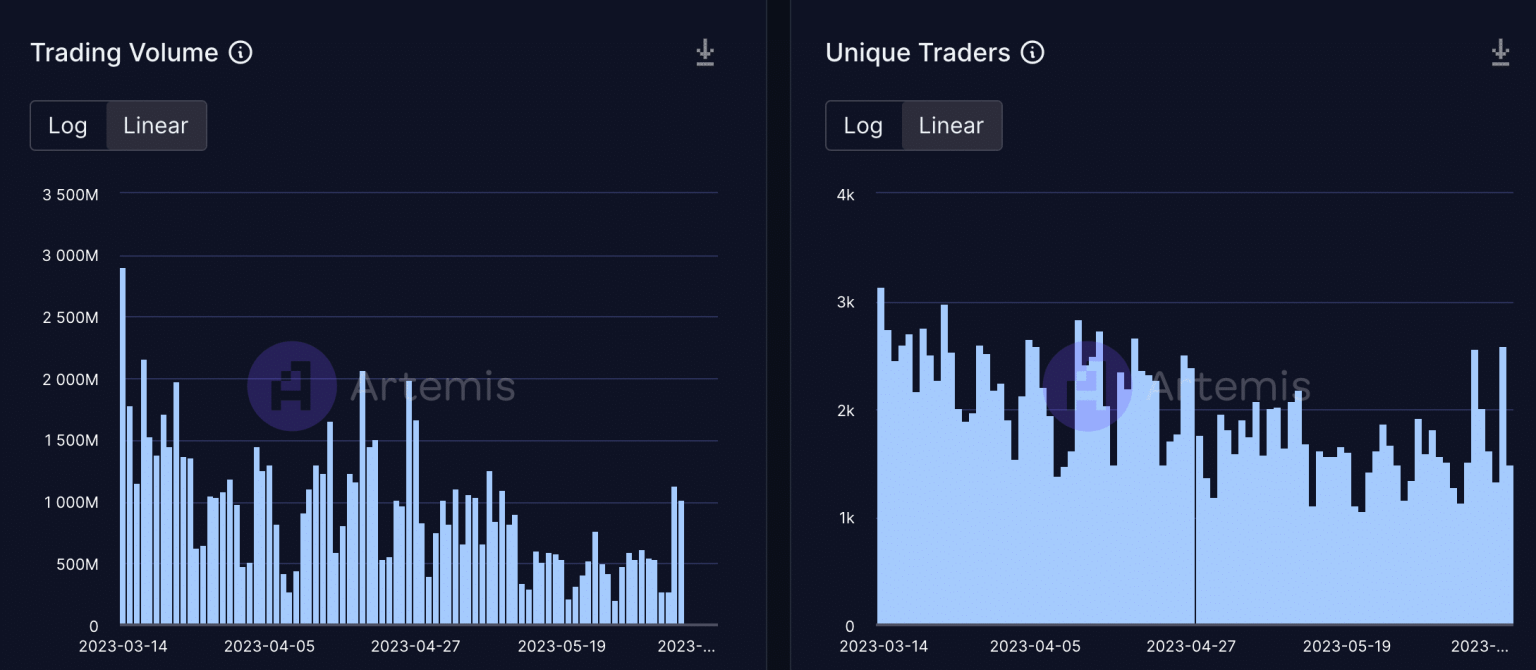Click 2023-05-19 date label under Trading Volume
This screenshot has width=1536, height=670.
click(562, 646)
